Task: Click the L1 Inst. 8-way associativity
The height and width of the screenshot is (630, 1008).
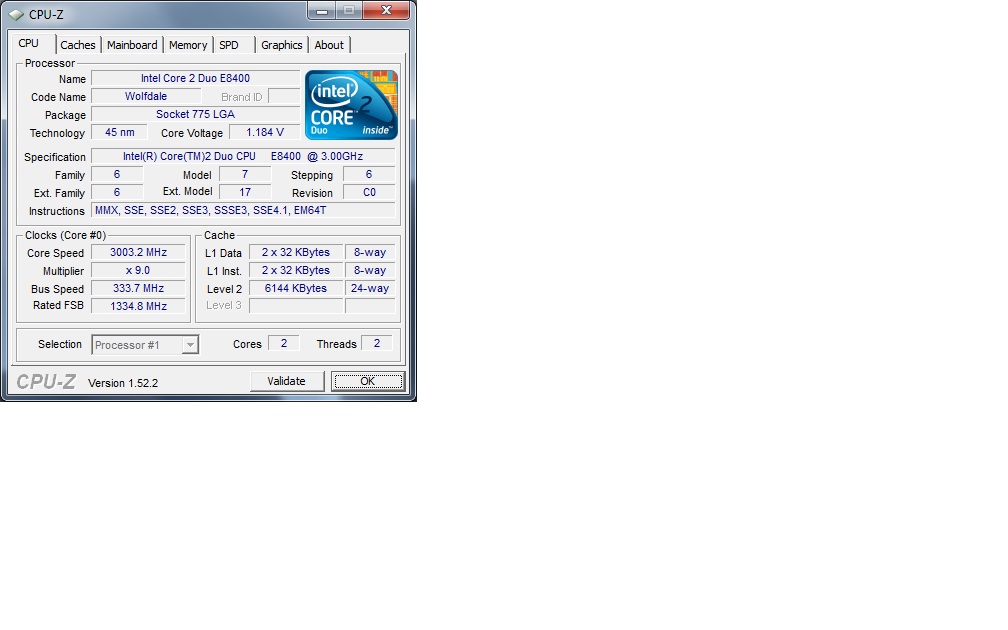Action: 370,271
